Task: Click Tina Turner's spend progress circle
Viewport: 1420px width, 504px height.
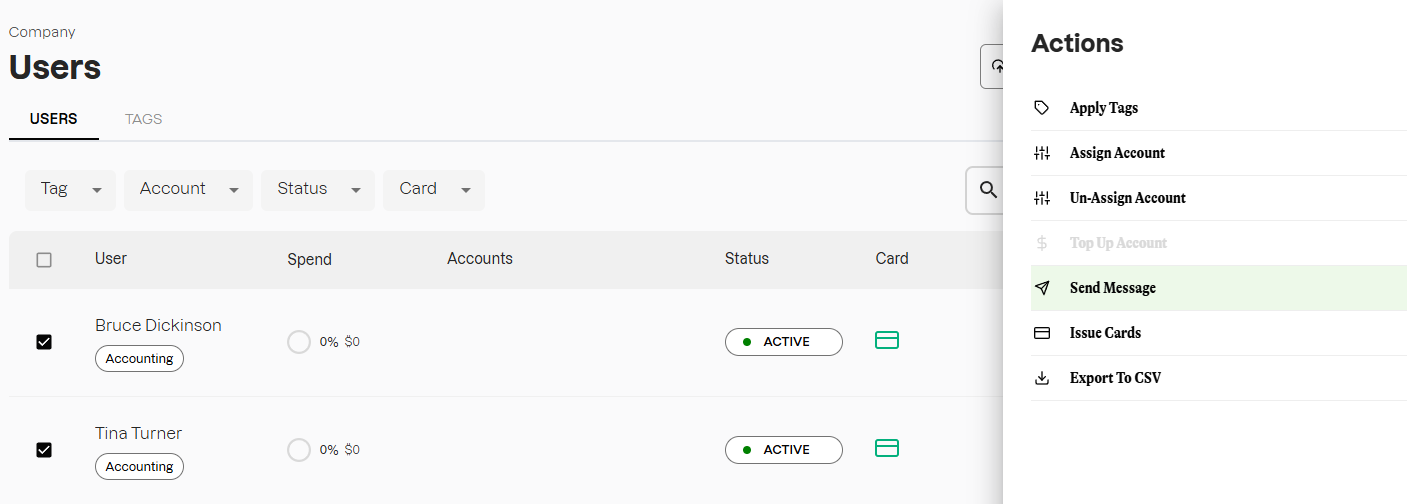Action: point(299,450)
